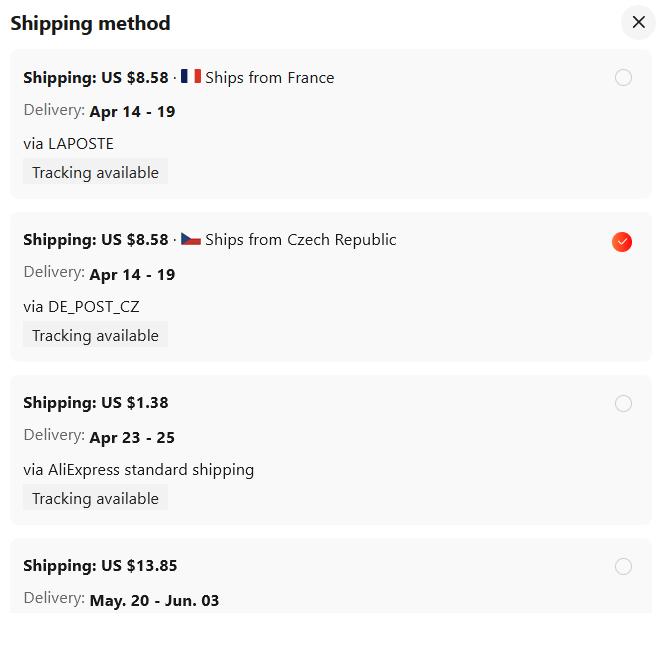Close the Shipping method dialog
Viewport: 662px width, 647px height.
[638, 22]
